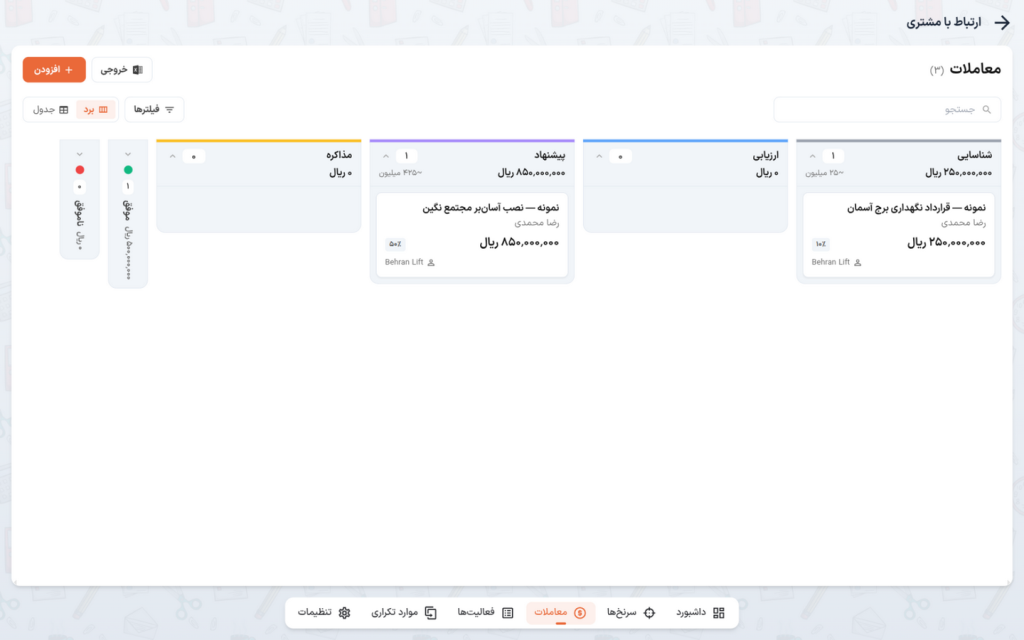
Task: Click the filter lines icon
Action: 170,110
